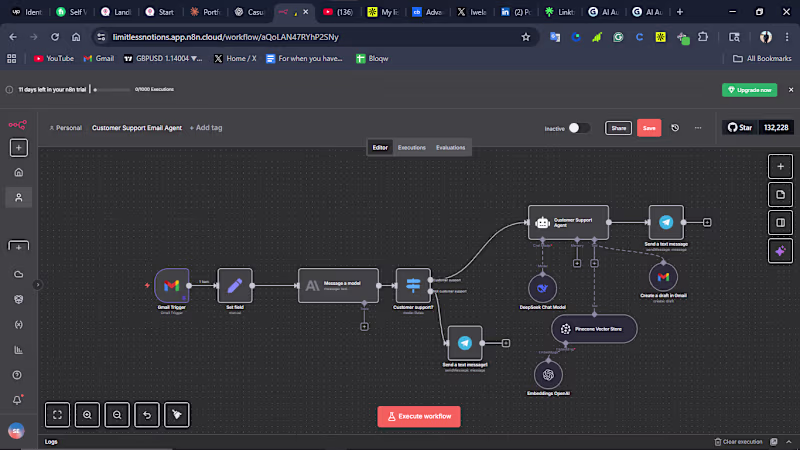The image size is (800, 450).
Task: Dismiss the trial banner
Action: click(791, 90)
